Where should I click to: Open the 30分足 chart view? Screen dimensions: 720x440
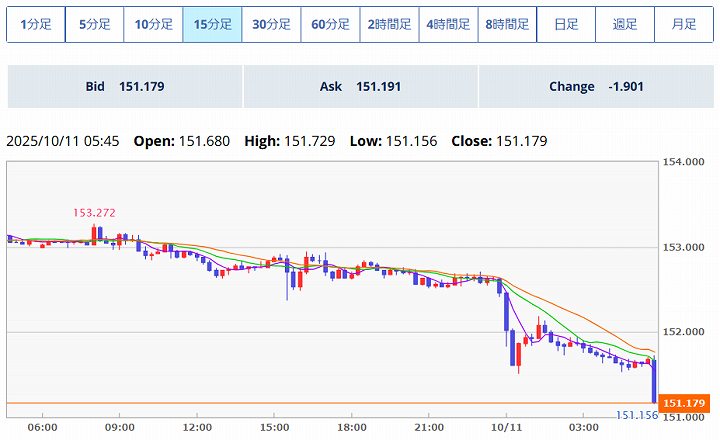point(271,25)
